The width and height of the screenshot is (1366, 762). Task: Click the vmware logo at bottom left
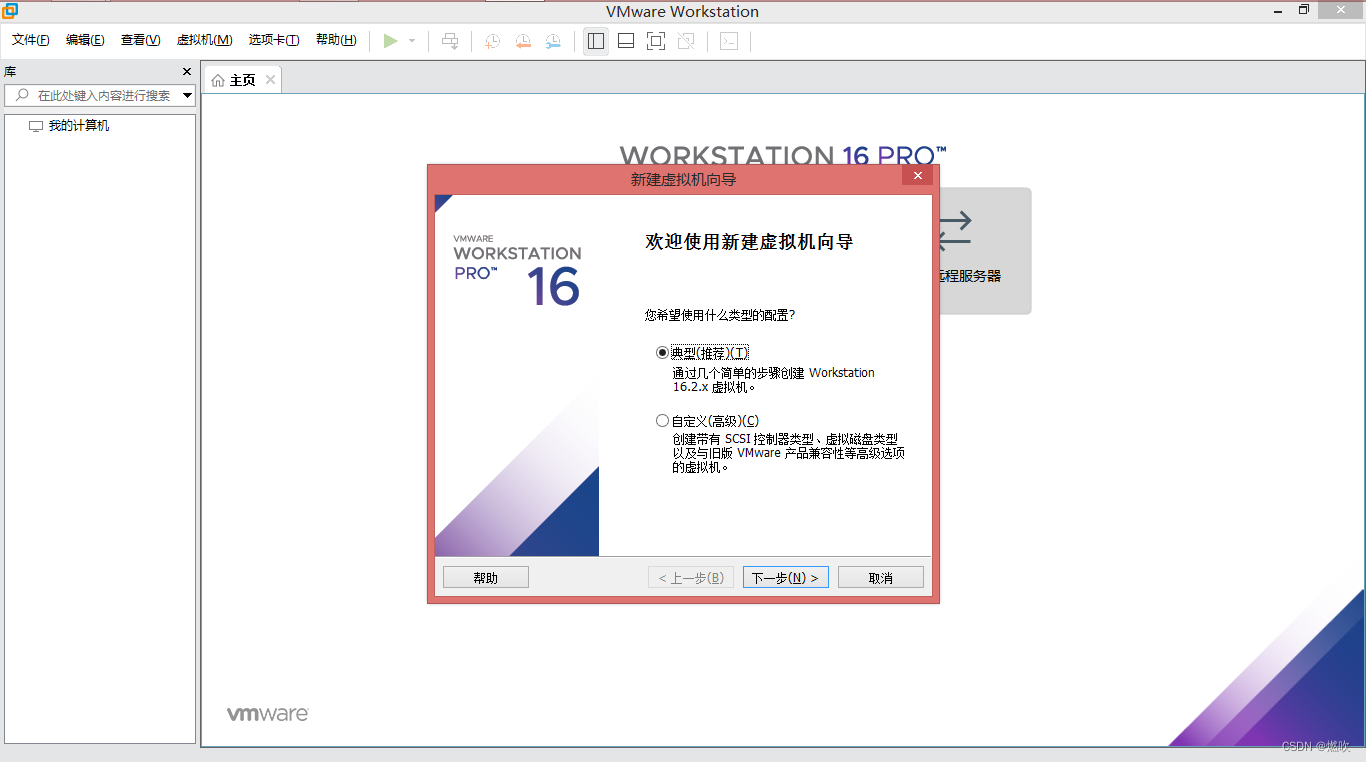tap(267, 714)
